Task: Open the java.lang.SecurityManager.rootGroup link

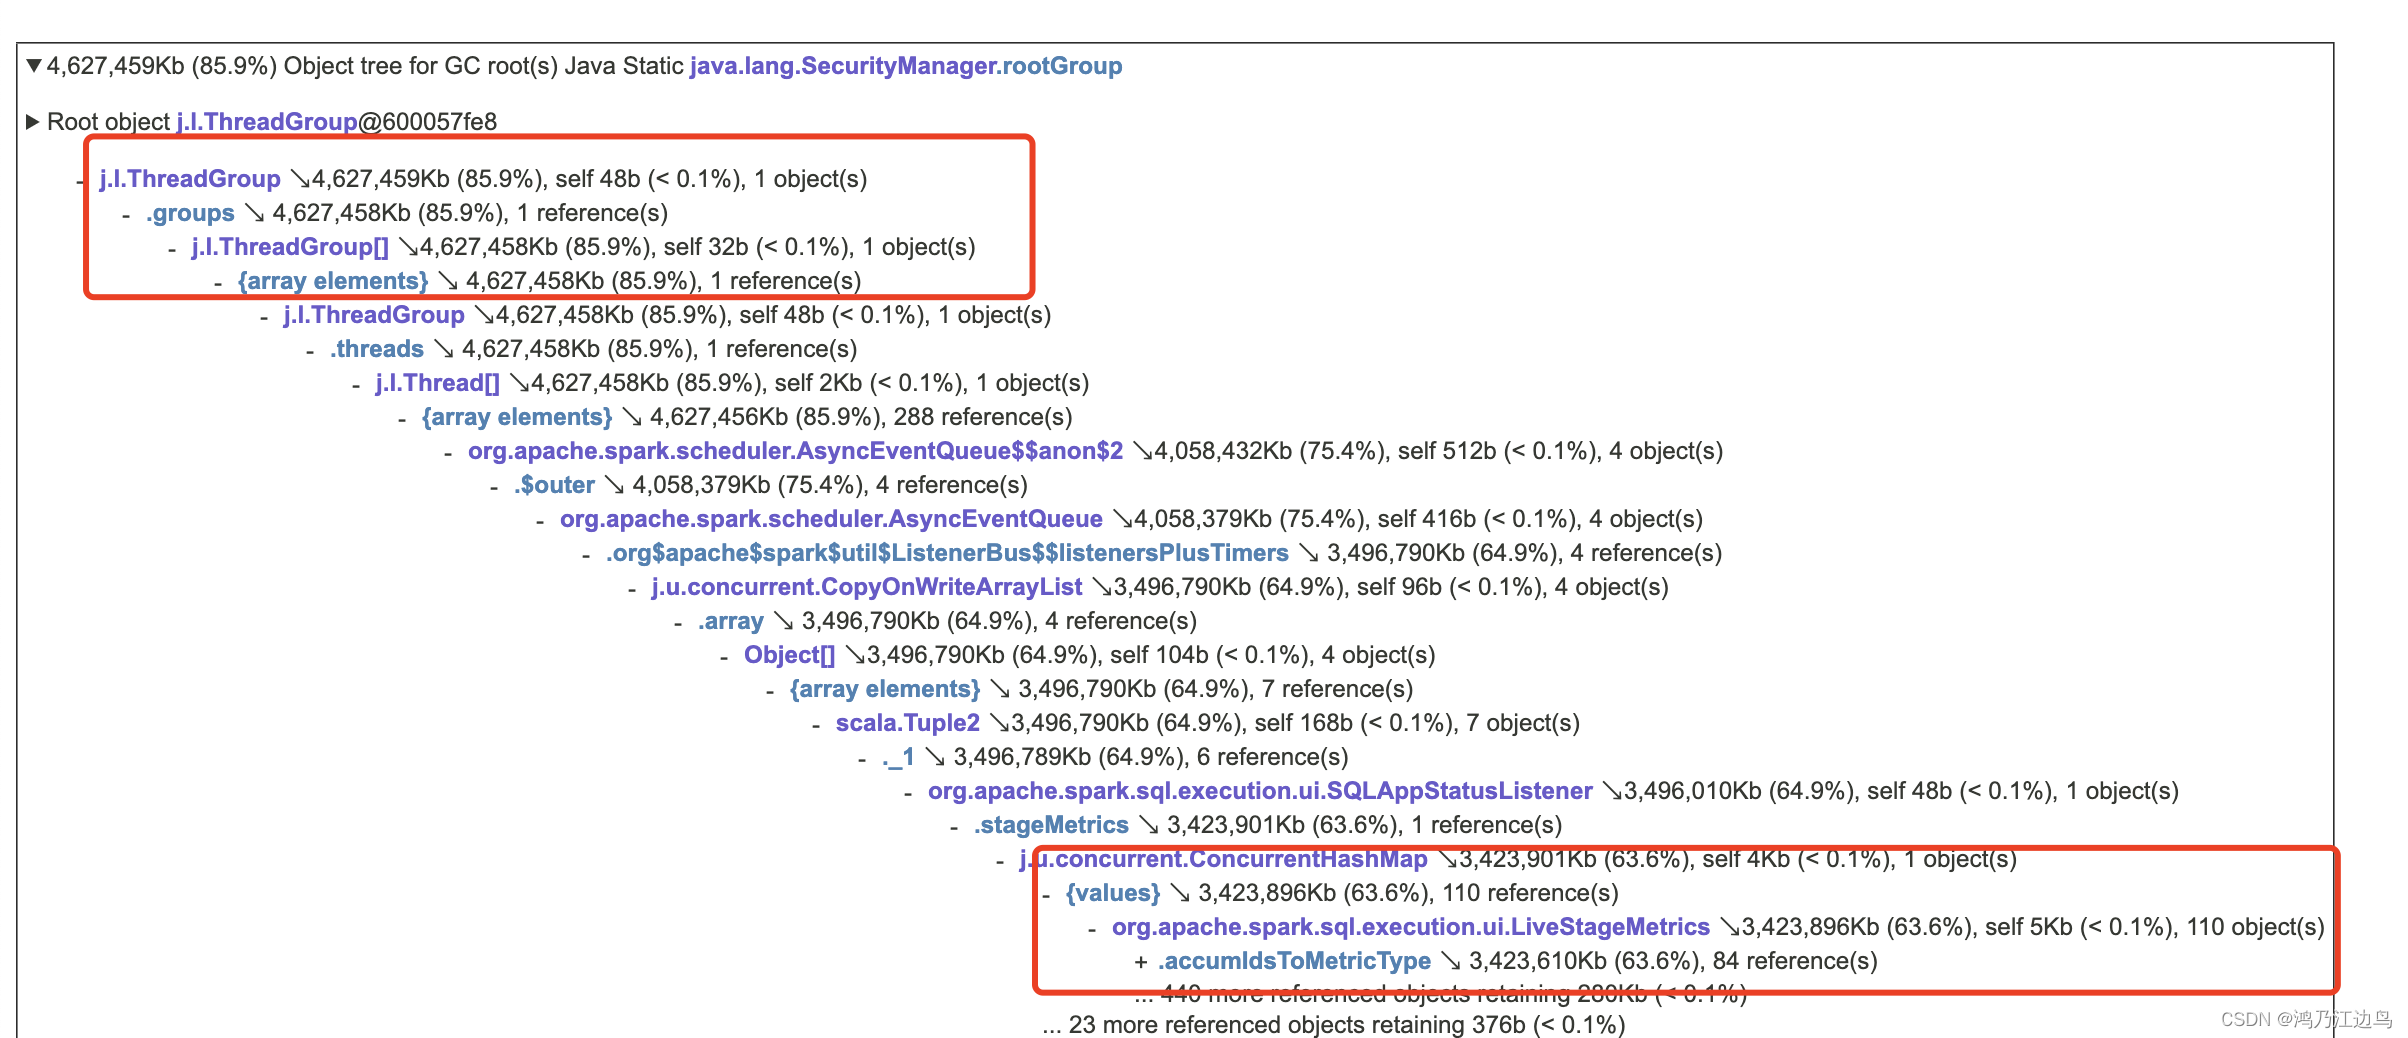Action: point(906,66)
